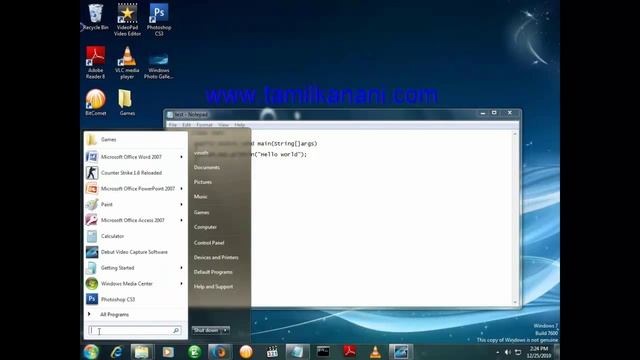Select Games in Start menu program list
Screen dimensions: 640x360
[136, 140]
